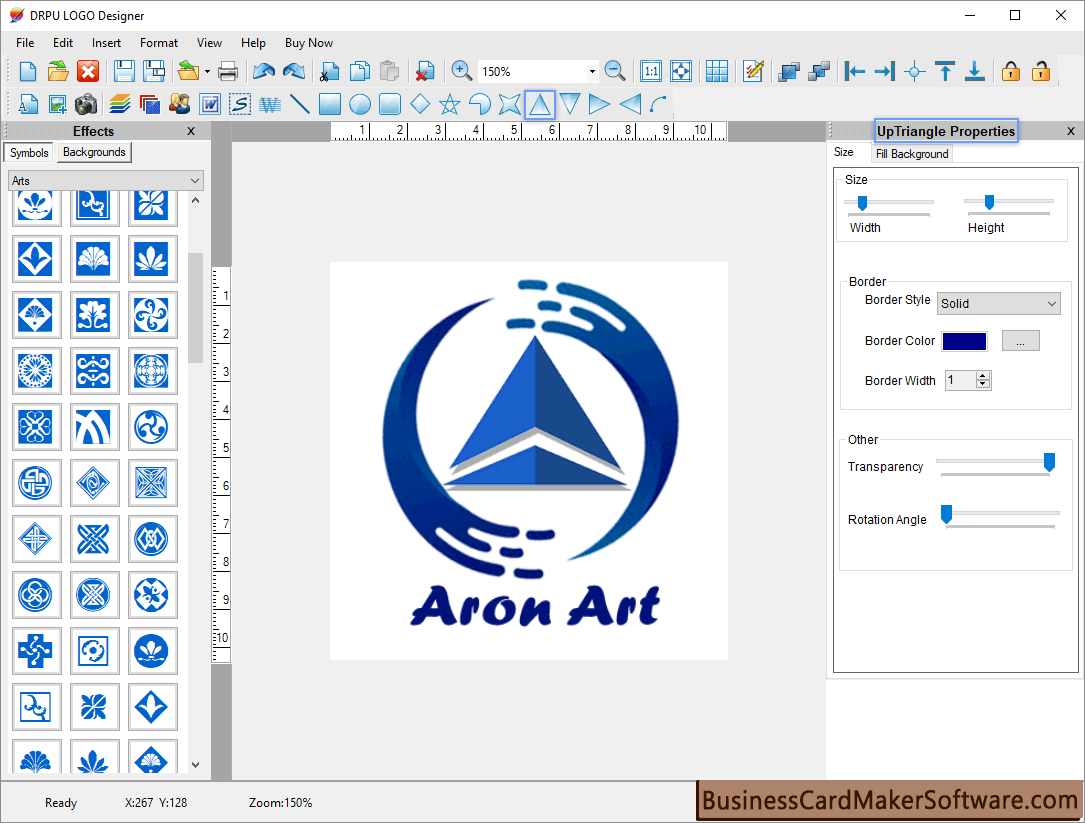Screen dimensions: 1085x823
Task: Open the Format menu
Action: (159, 43)
